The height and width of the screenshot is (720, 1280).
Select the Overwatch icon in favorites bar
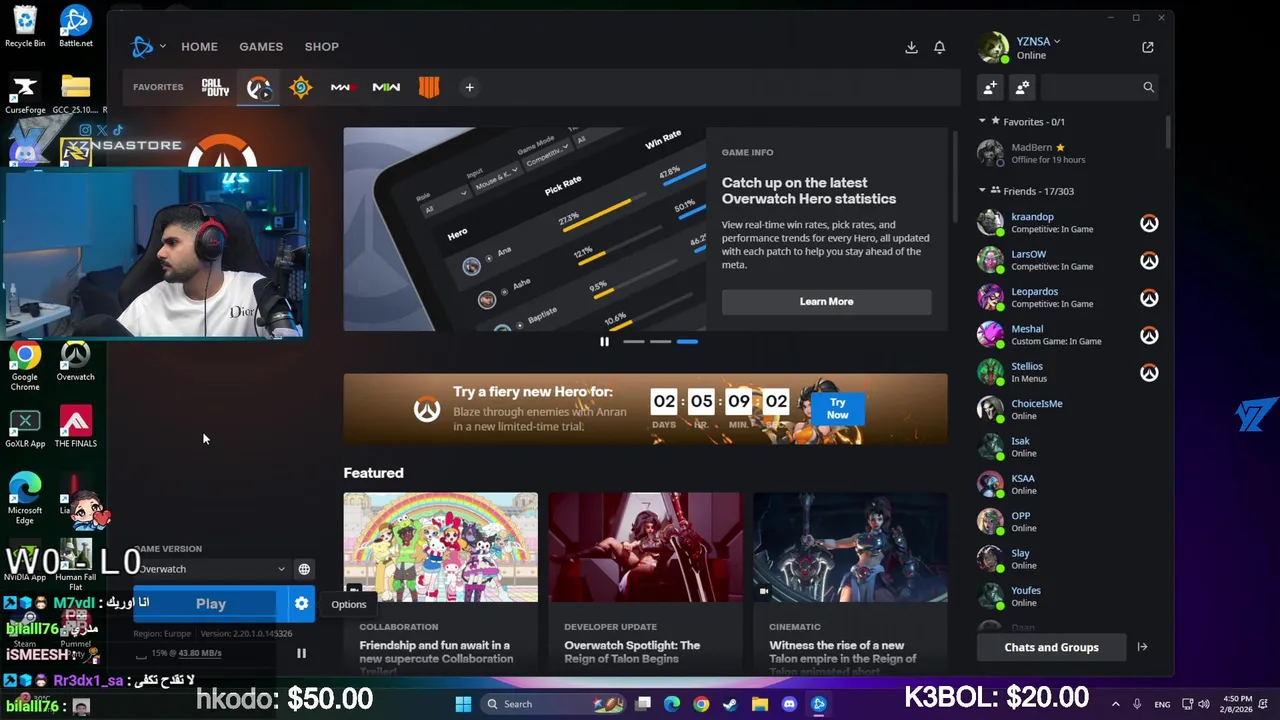coord(259,88)
